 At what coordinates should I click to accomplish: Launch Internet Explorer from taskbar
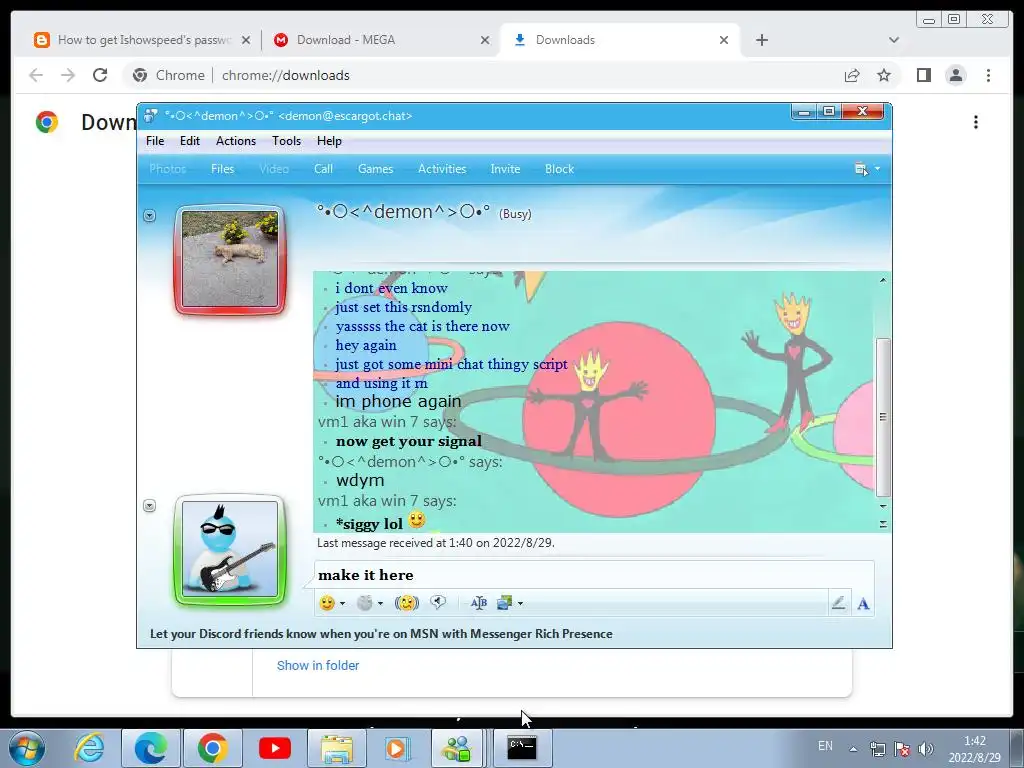pyautogui.click(x=88, y=748)
